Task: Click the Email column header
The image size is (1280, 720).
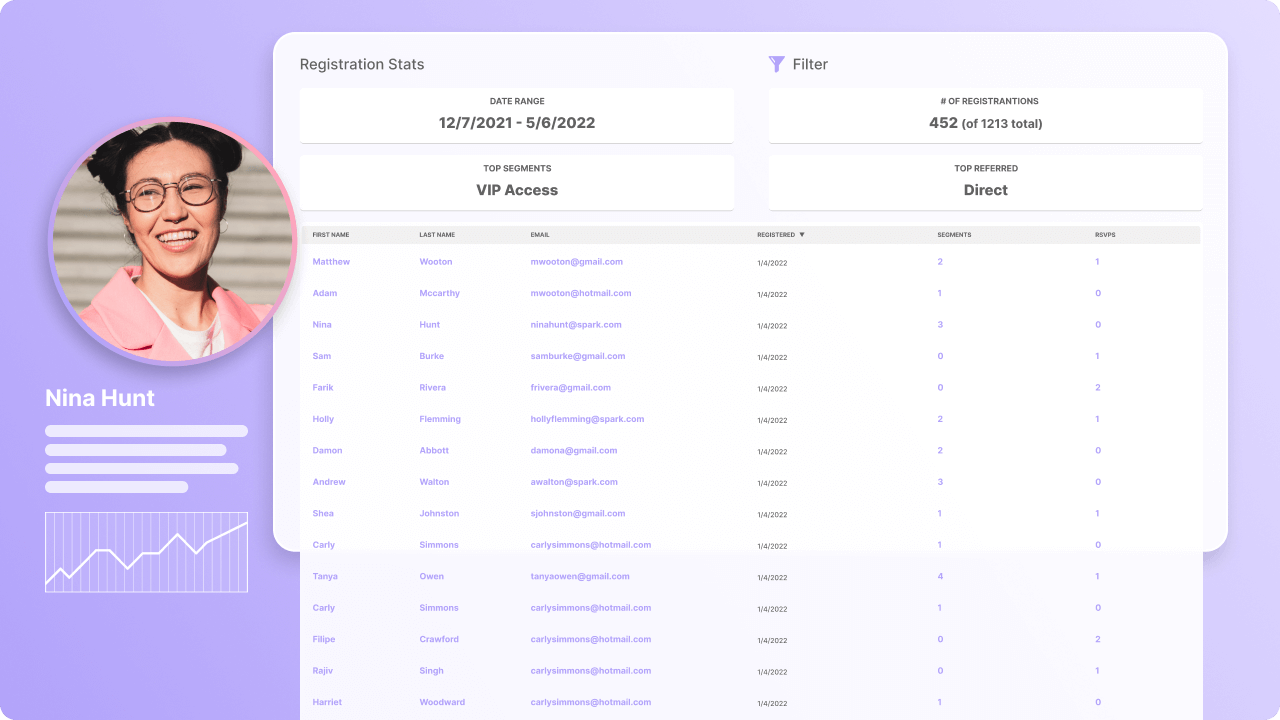Action: point(540,235)
